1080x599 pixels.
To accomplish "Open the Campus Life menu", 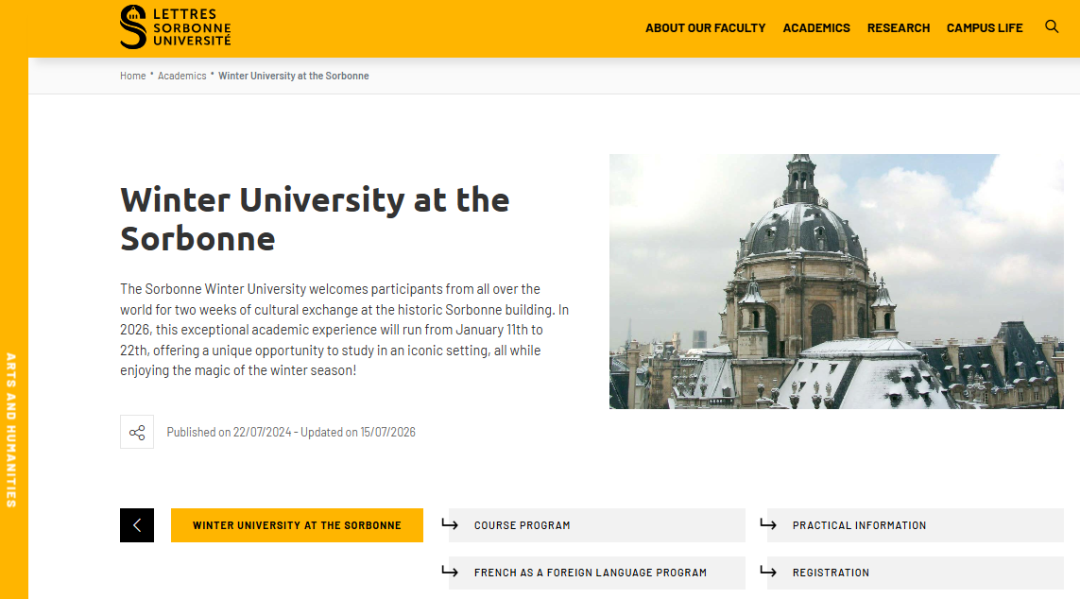I will pyautogui.click(x=984, y=28).
